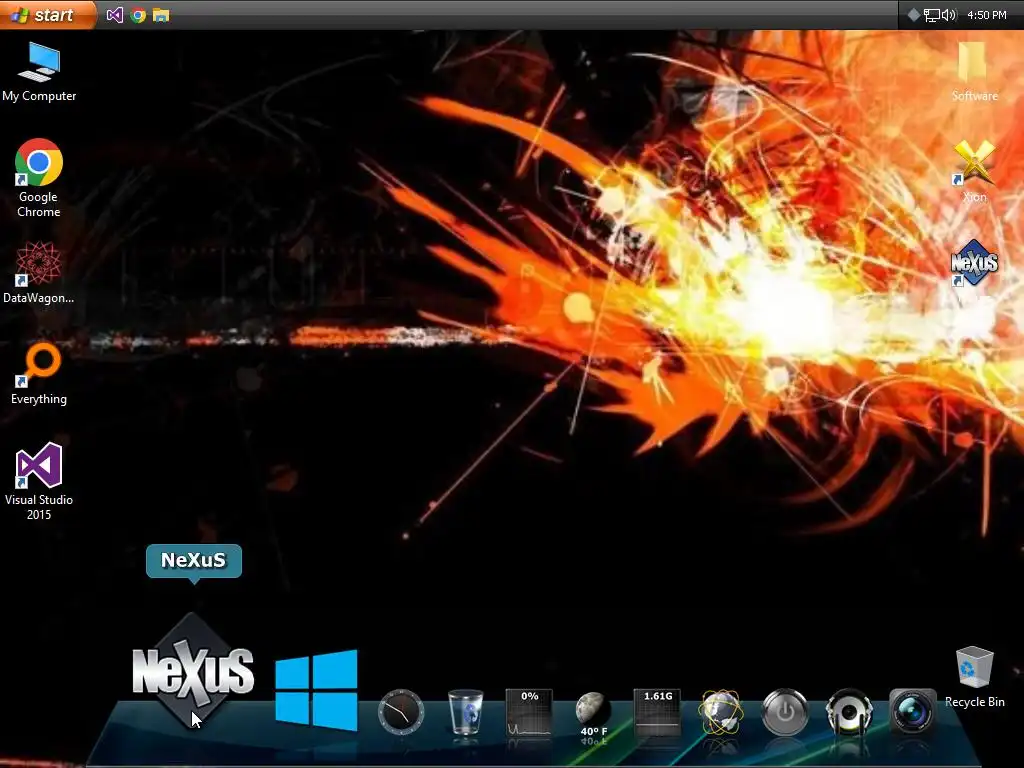Open the analog clock dock item
Viewport: 1024px width, 768px height.
[401, 712]
